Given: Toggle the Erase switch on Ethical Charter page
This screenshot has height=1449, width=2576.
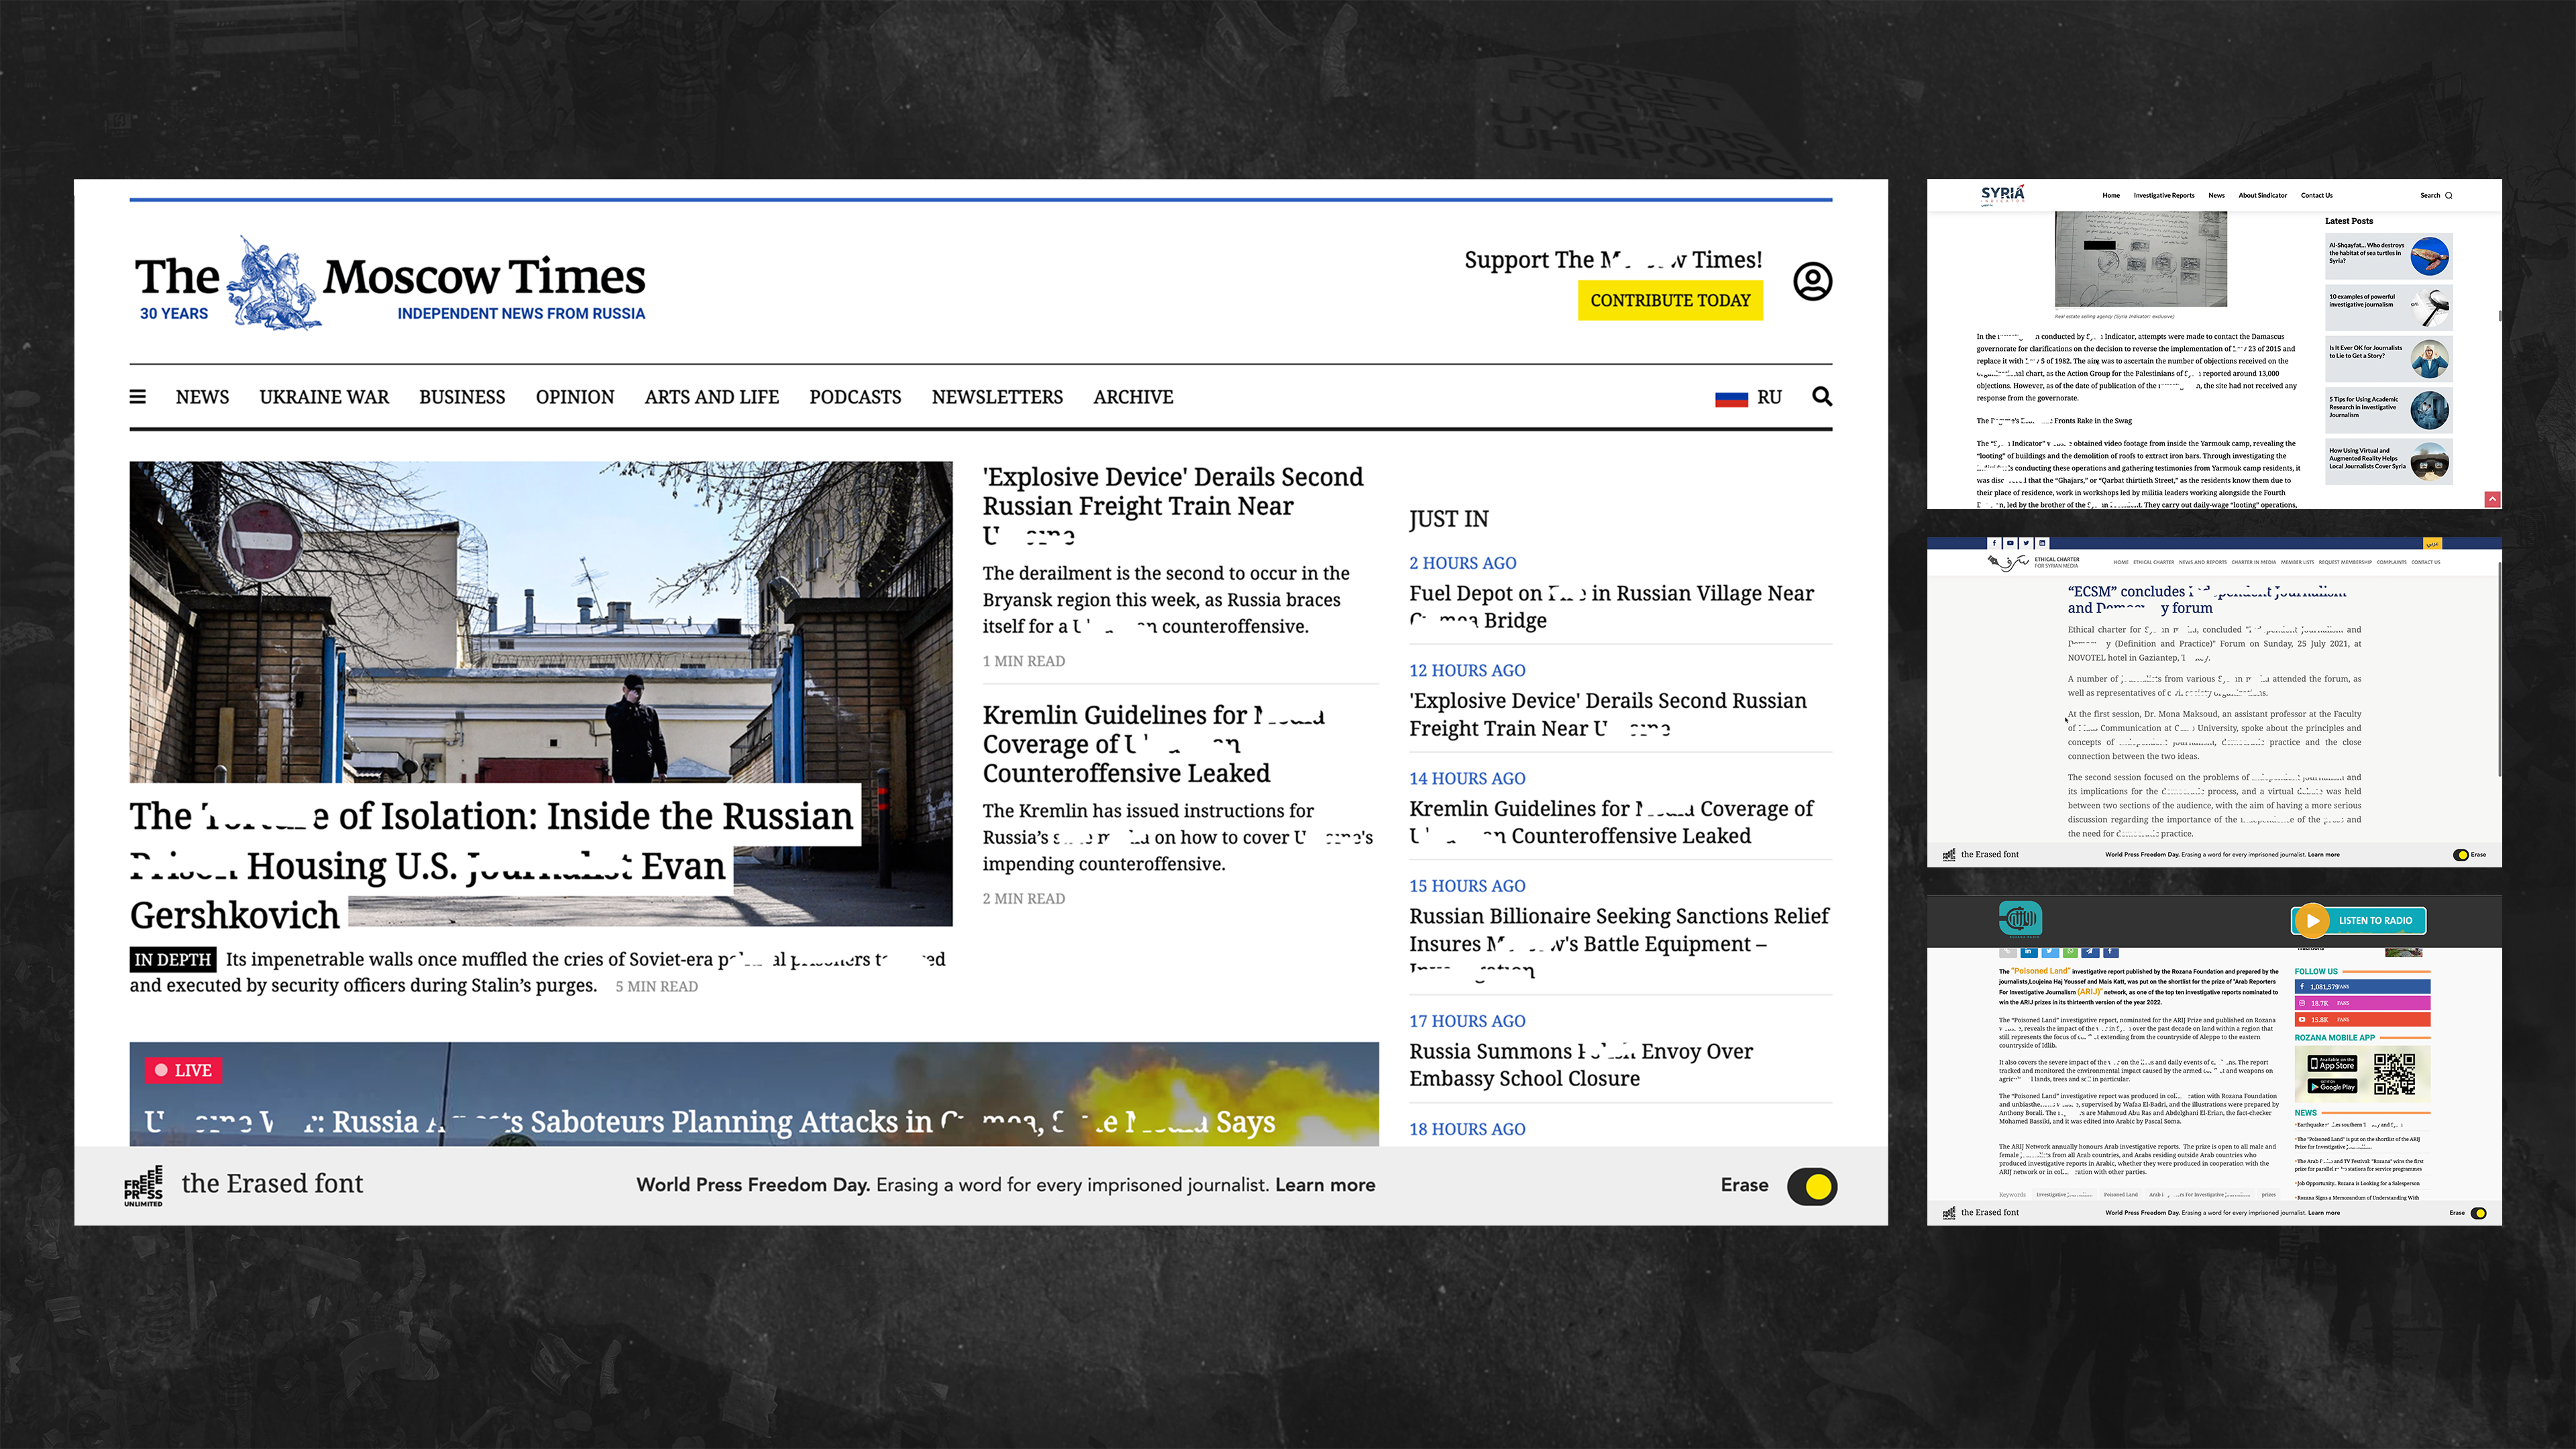Looking at the screenshot, I should pyautogui.click(x=2460, y=855).
